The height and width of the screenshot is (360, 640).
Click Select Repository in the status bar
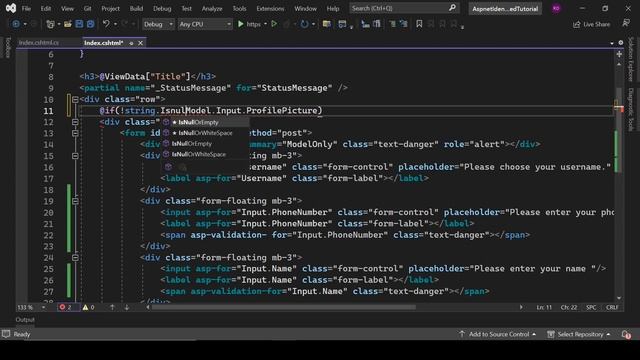click(x=579, y=334)
